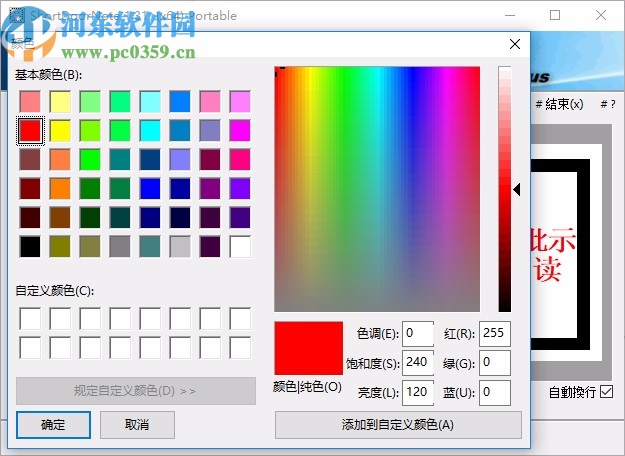Choose the magenta basic color swatch
Image resolution: width=625 pixels, height=456 pixels.
click(x=240, y=130)
